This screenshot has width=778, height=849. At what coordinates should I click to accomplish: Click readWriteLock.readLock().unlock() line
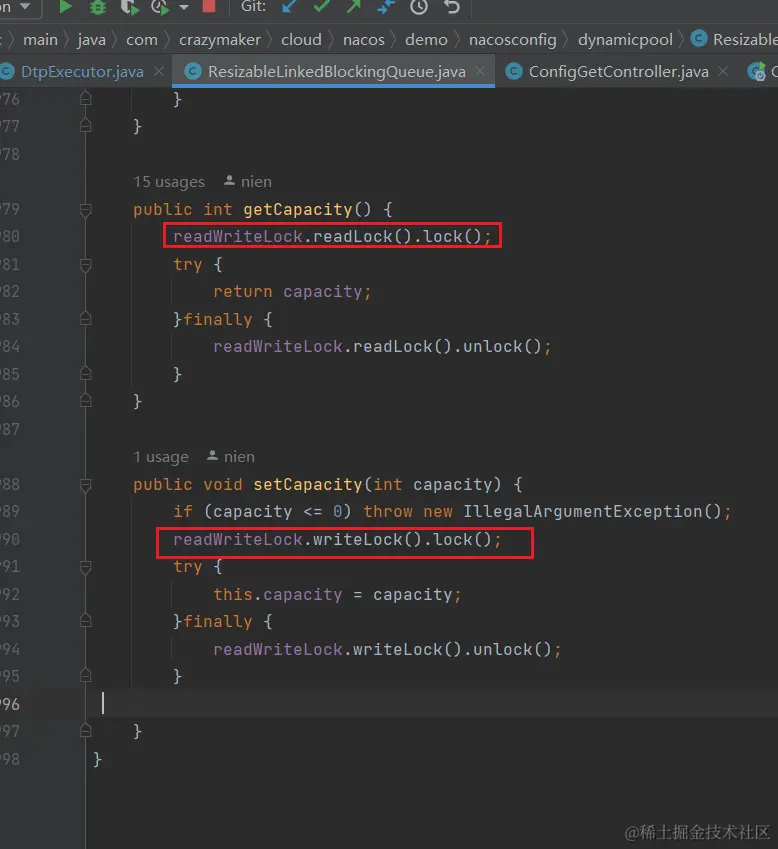(x=382, y=347)
